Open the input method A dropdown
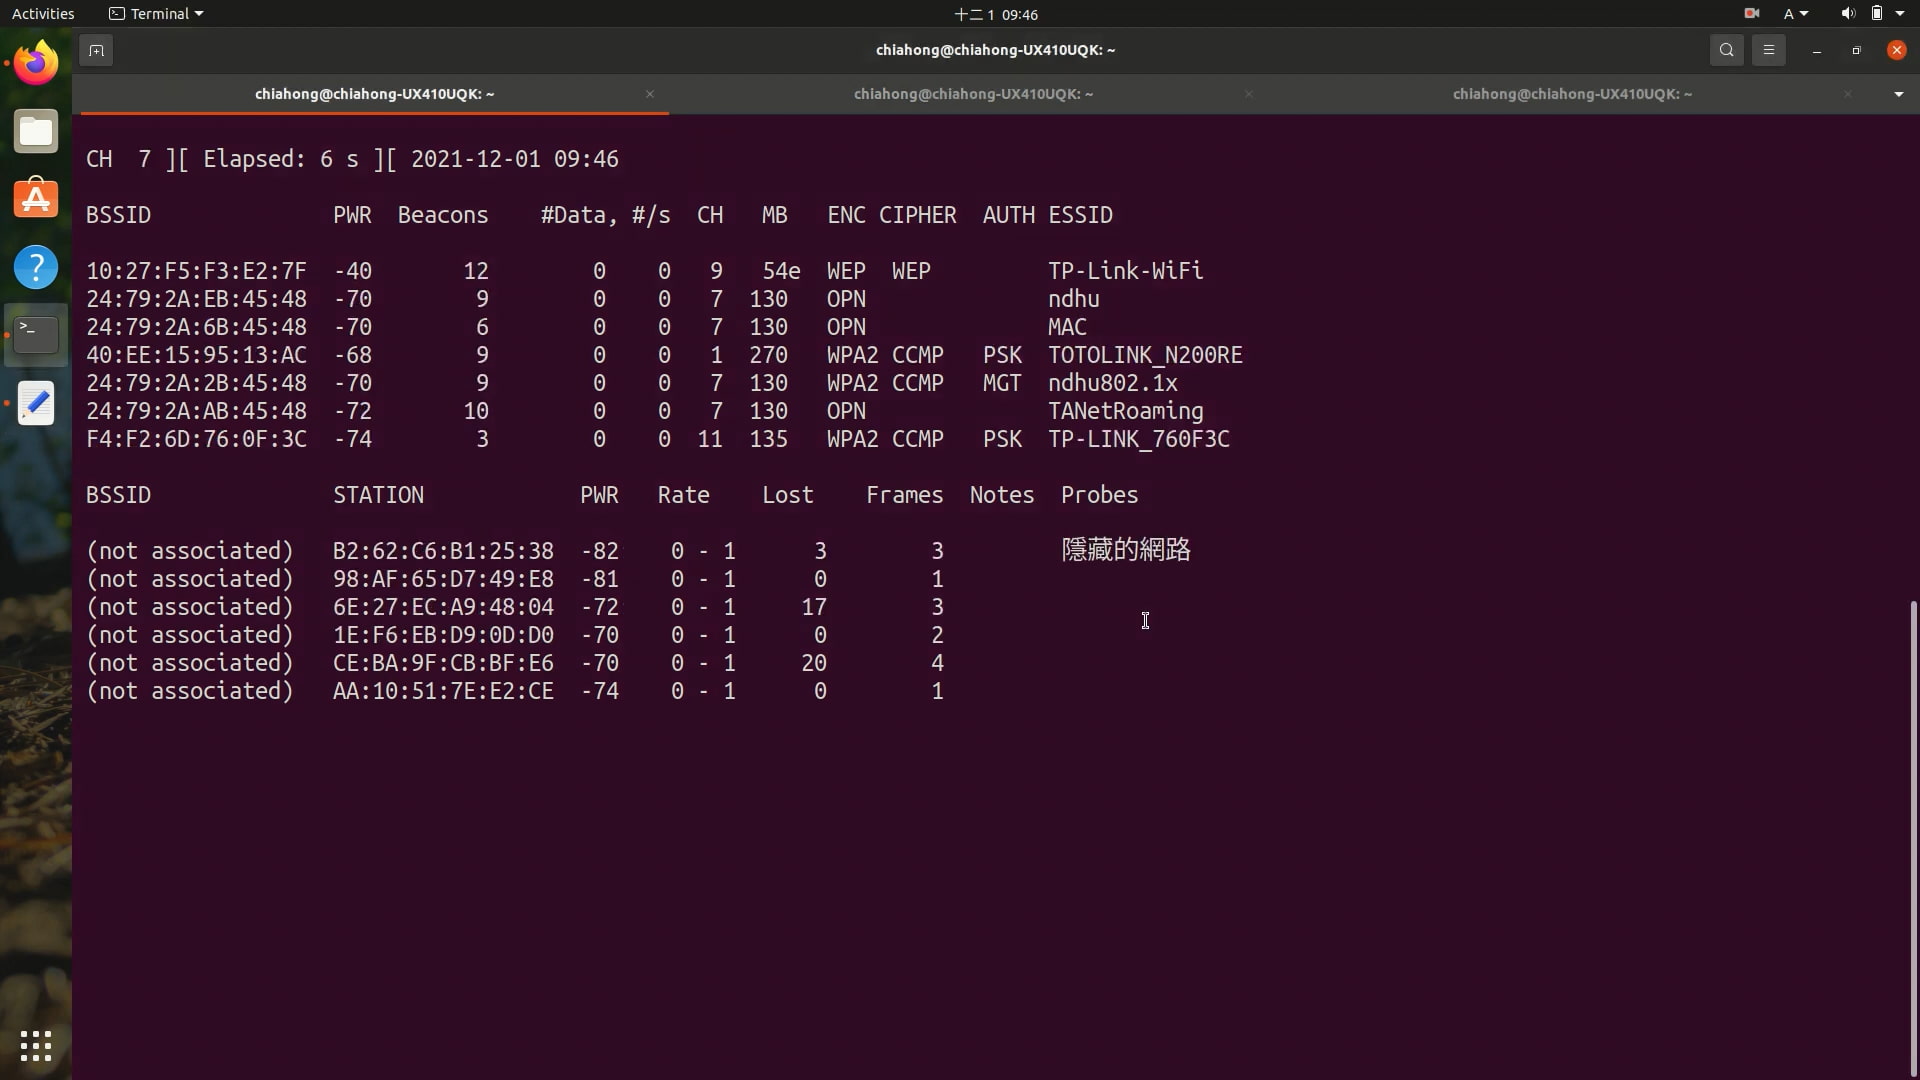Viewport: 1920px width, 1080px height. click(x=1796, y=14)
